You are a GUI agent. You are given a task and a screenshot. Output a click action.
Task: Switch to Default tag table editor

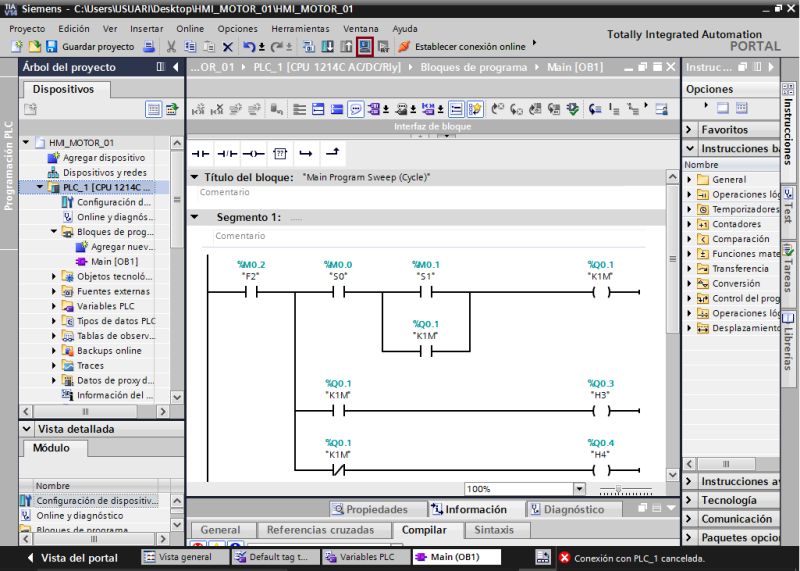(x=276, y=557)
